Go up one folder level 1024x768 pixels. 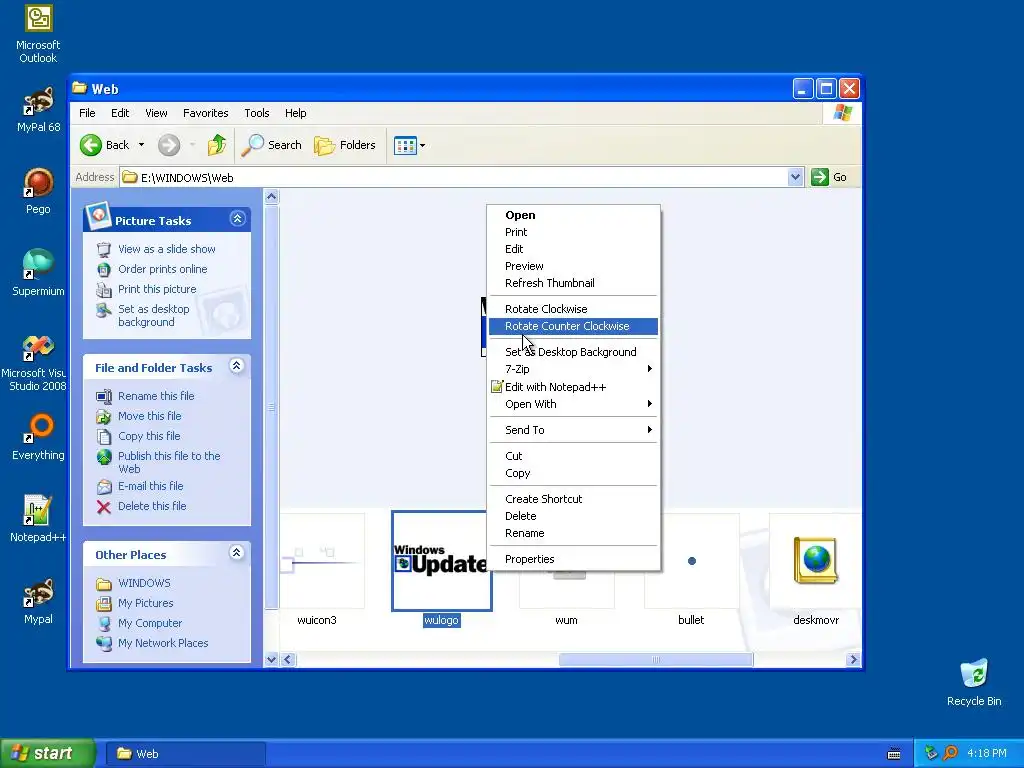217,145
